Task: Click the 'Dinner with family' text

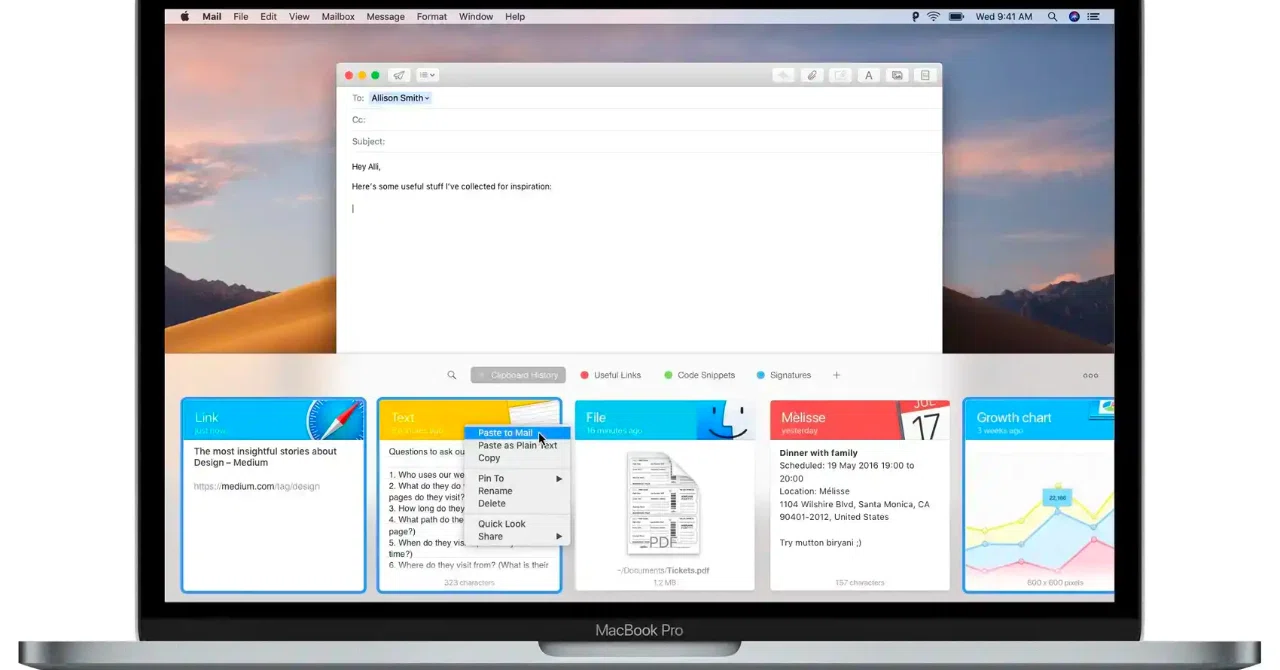Action: (x=818, y=453)
